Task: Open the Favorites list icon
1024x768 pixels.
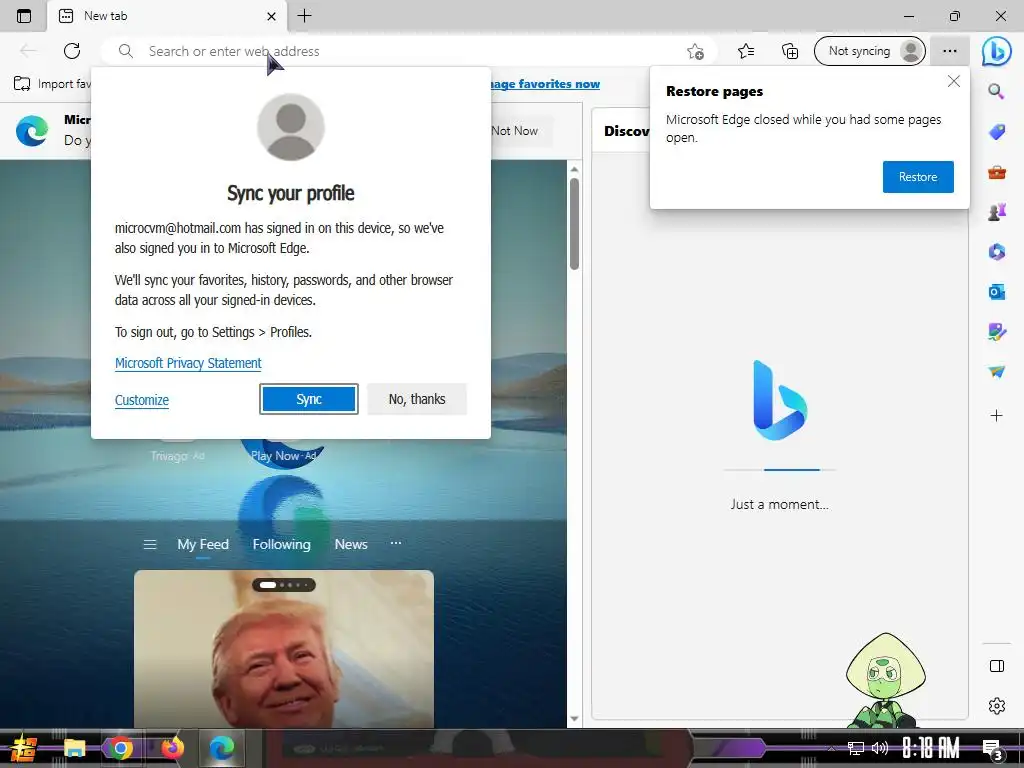Action: 746,51
